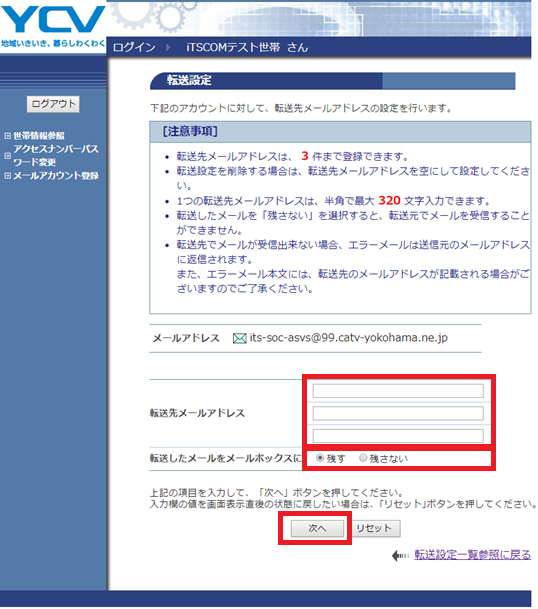Screen dimensions: 538x609
Task: Click the YCV logo
Action: click(53, 19)
